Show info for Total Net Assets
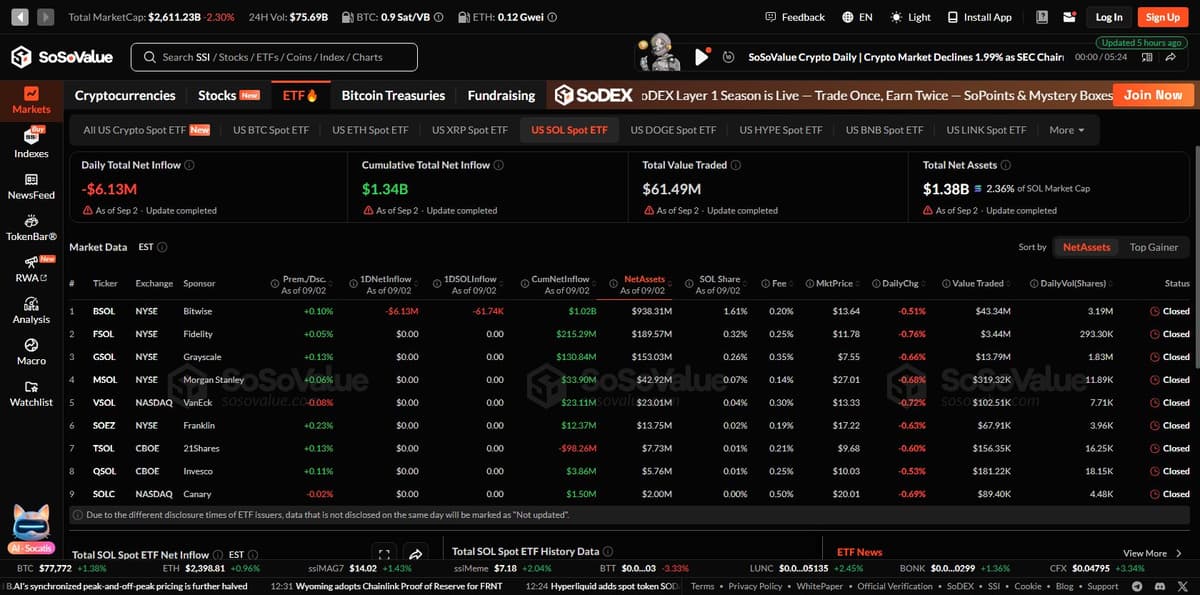Viewport: 1200px width, 595px height. [x=1006, y=165]
